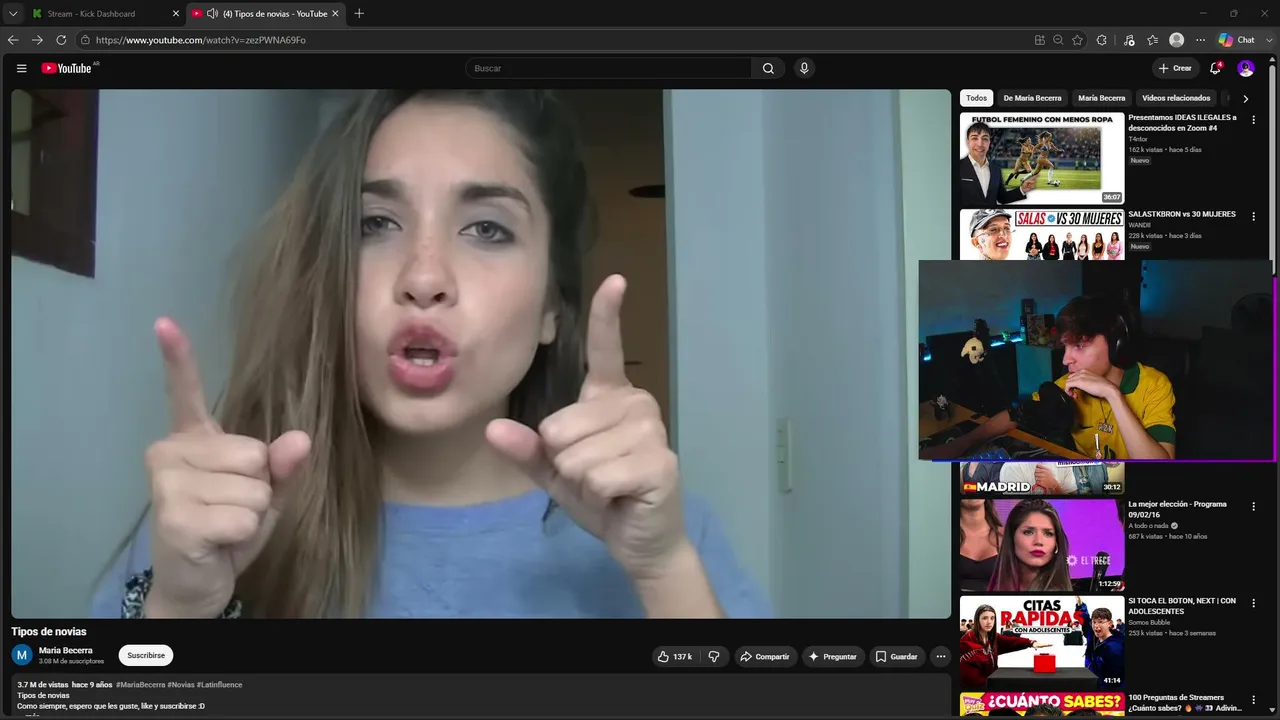1280x720 pixels.
Task: Open the browser profile icon
Action: point(1177,40)
